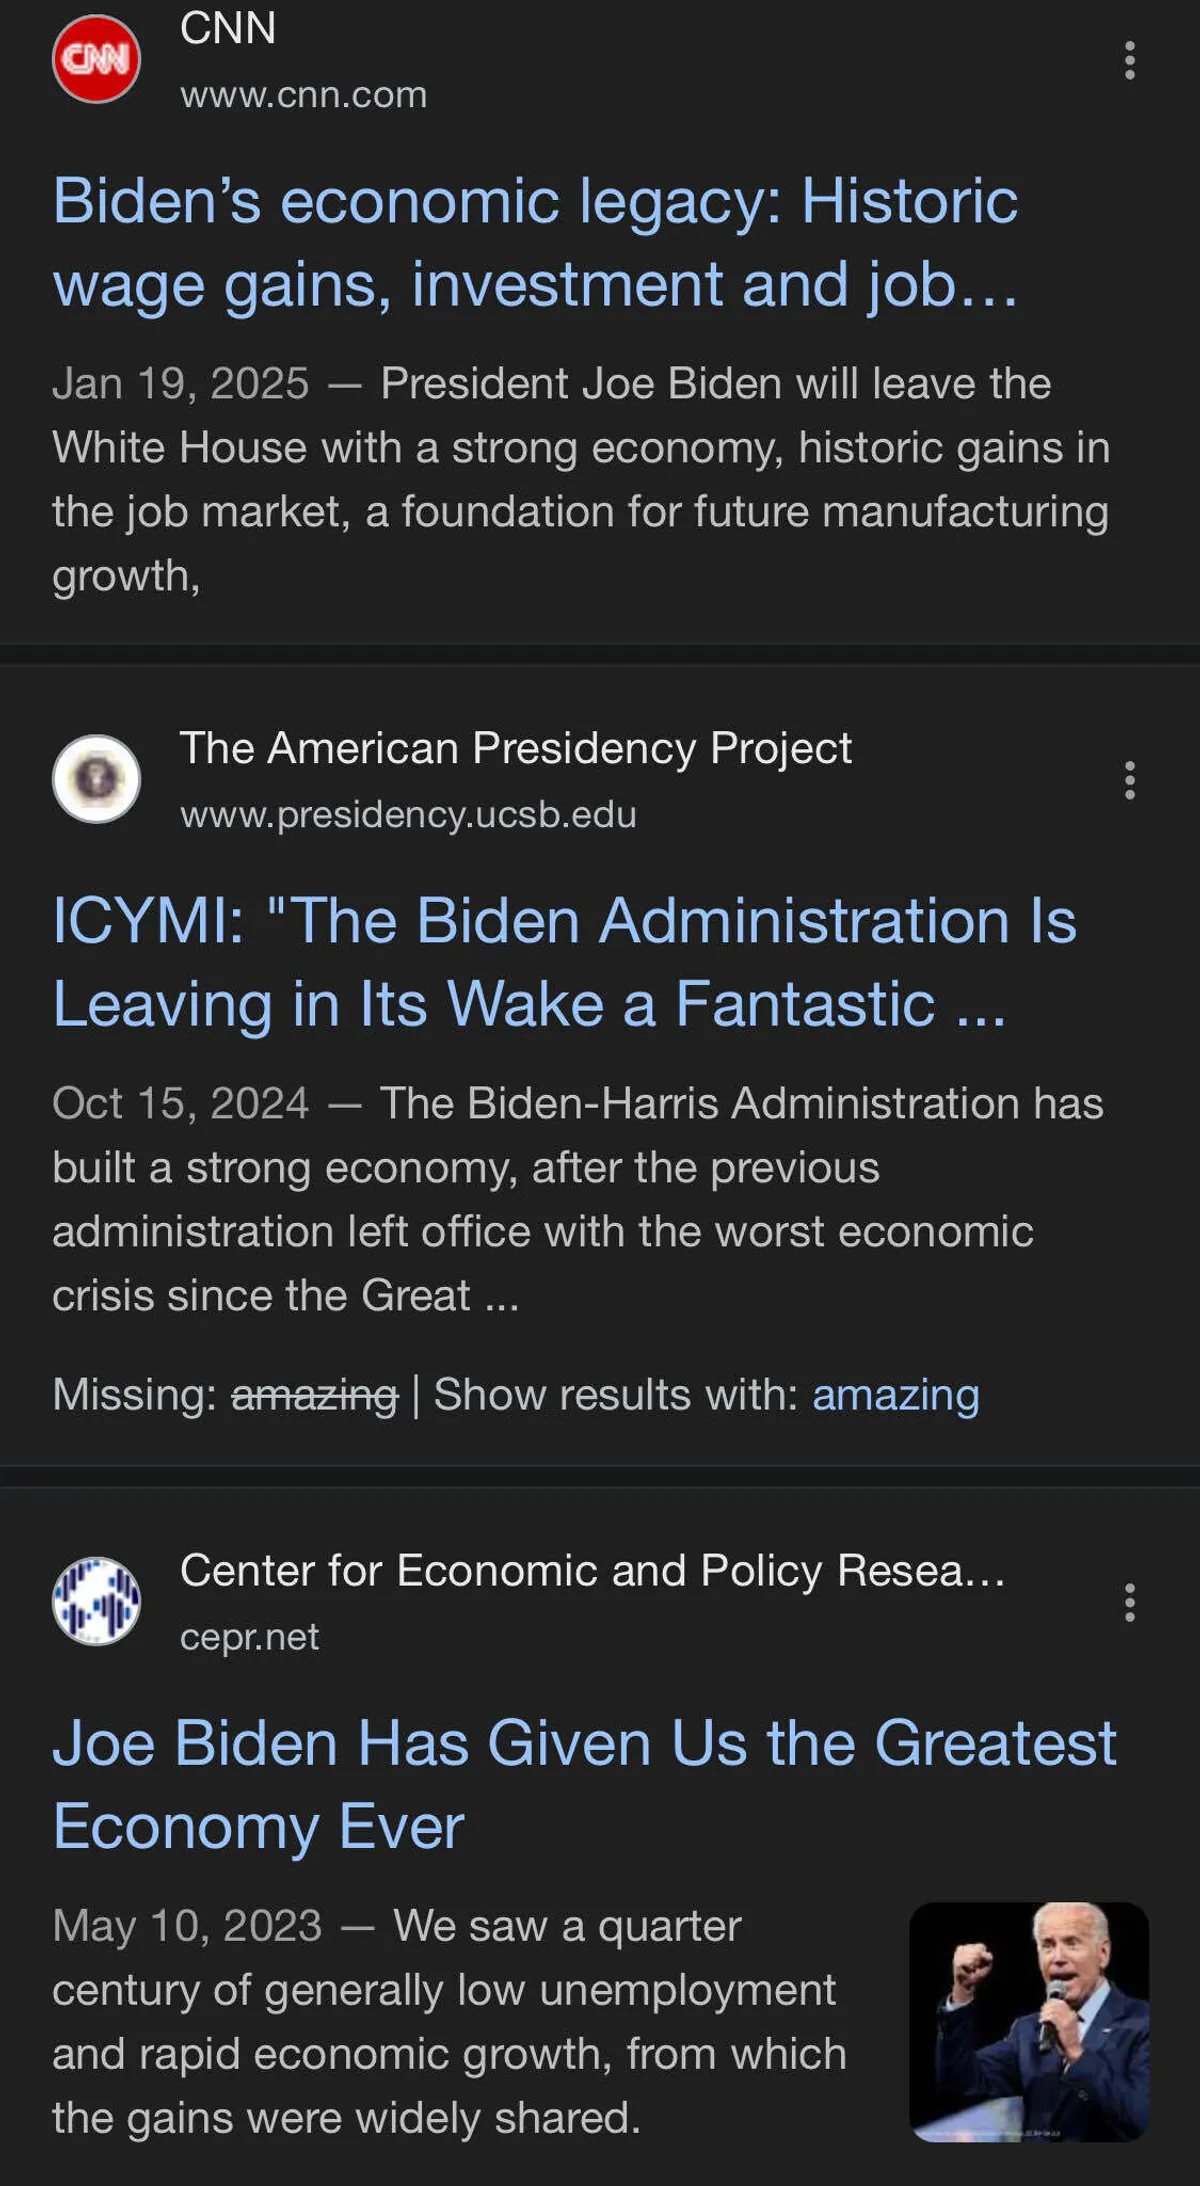Viewport: 1200px width, 2186px height.
Task: Open the three-dot menu for cepr.net result
Action: [1129, 1602]
